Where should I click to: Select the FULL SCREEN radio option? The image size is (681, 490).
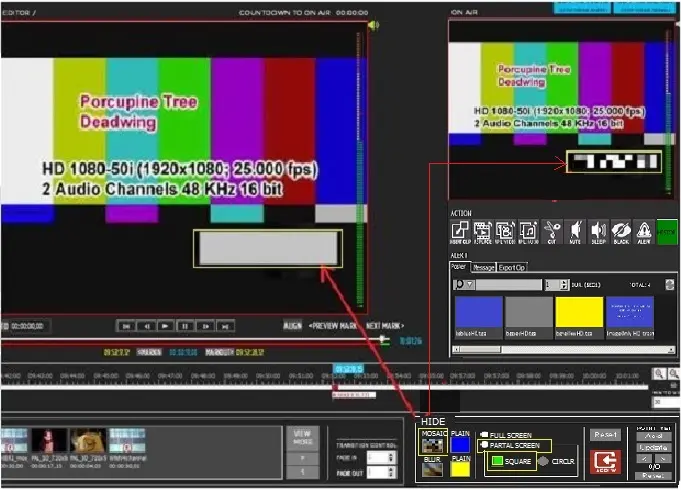tap(483, 435)
